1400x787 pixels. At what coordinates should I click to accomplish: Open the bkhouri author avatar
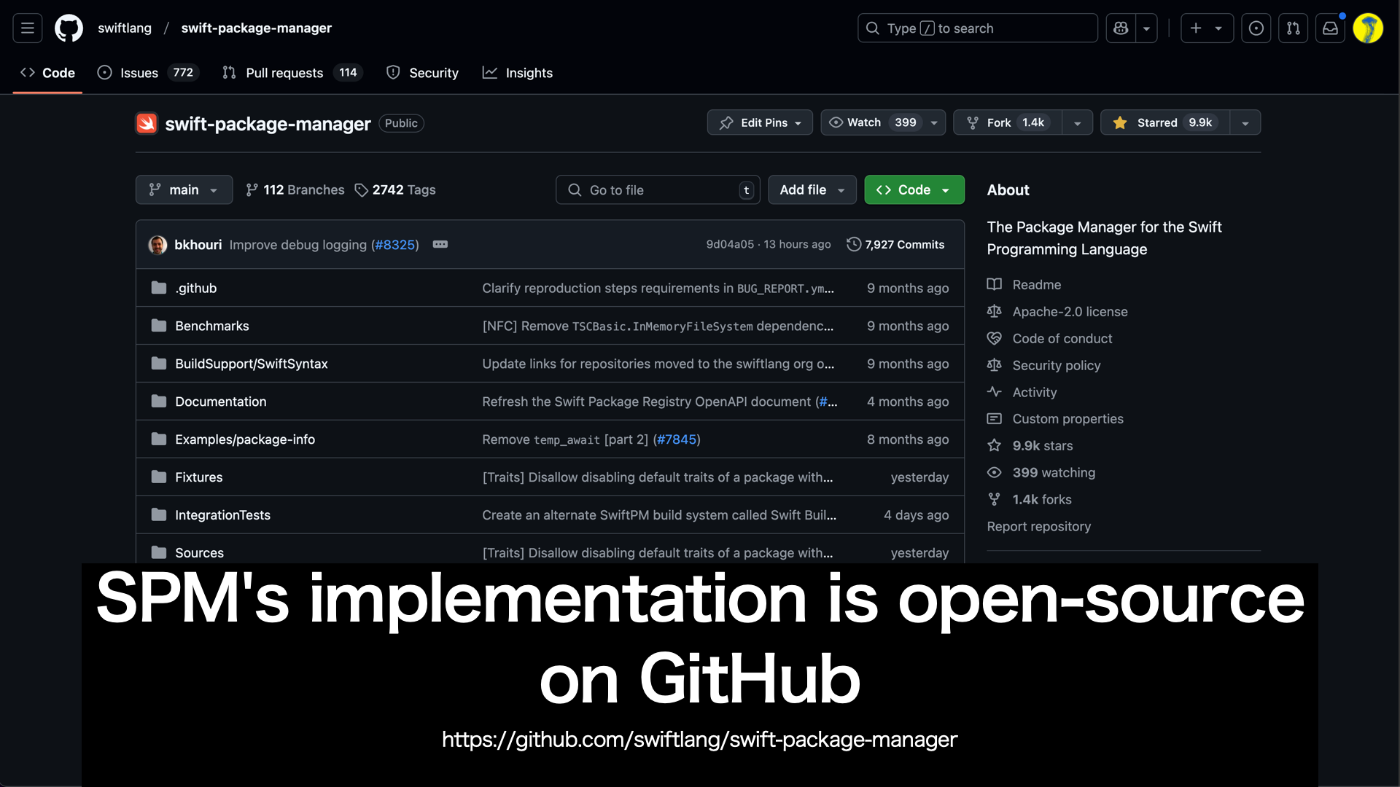[x=158, y=245]
